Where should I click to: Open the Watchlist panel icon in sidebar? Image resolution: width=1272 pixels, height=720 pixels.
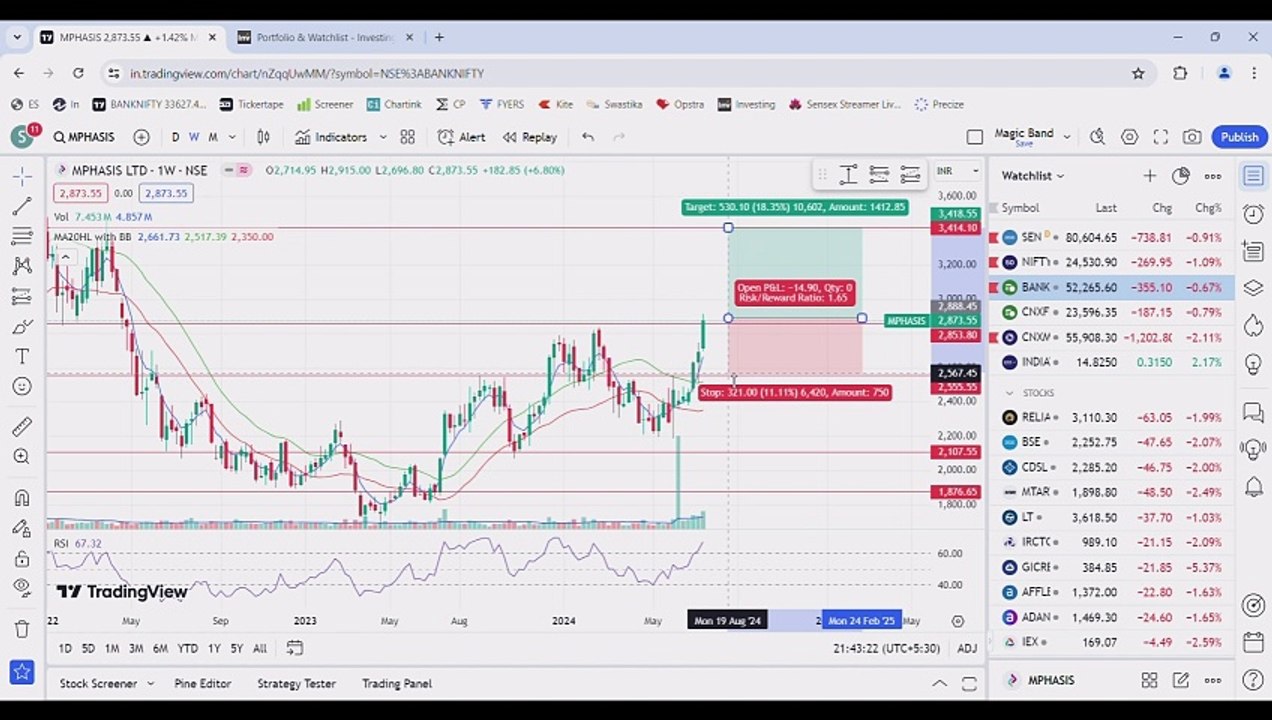pyautogui.click(x=1253, y=176)
